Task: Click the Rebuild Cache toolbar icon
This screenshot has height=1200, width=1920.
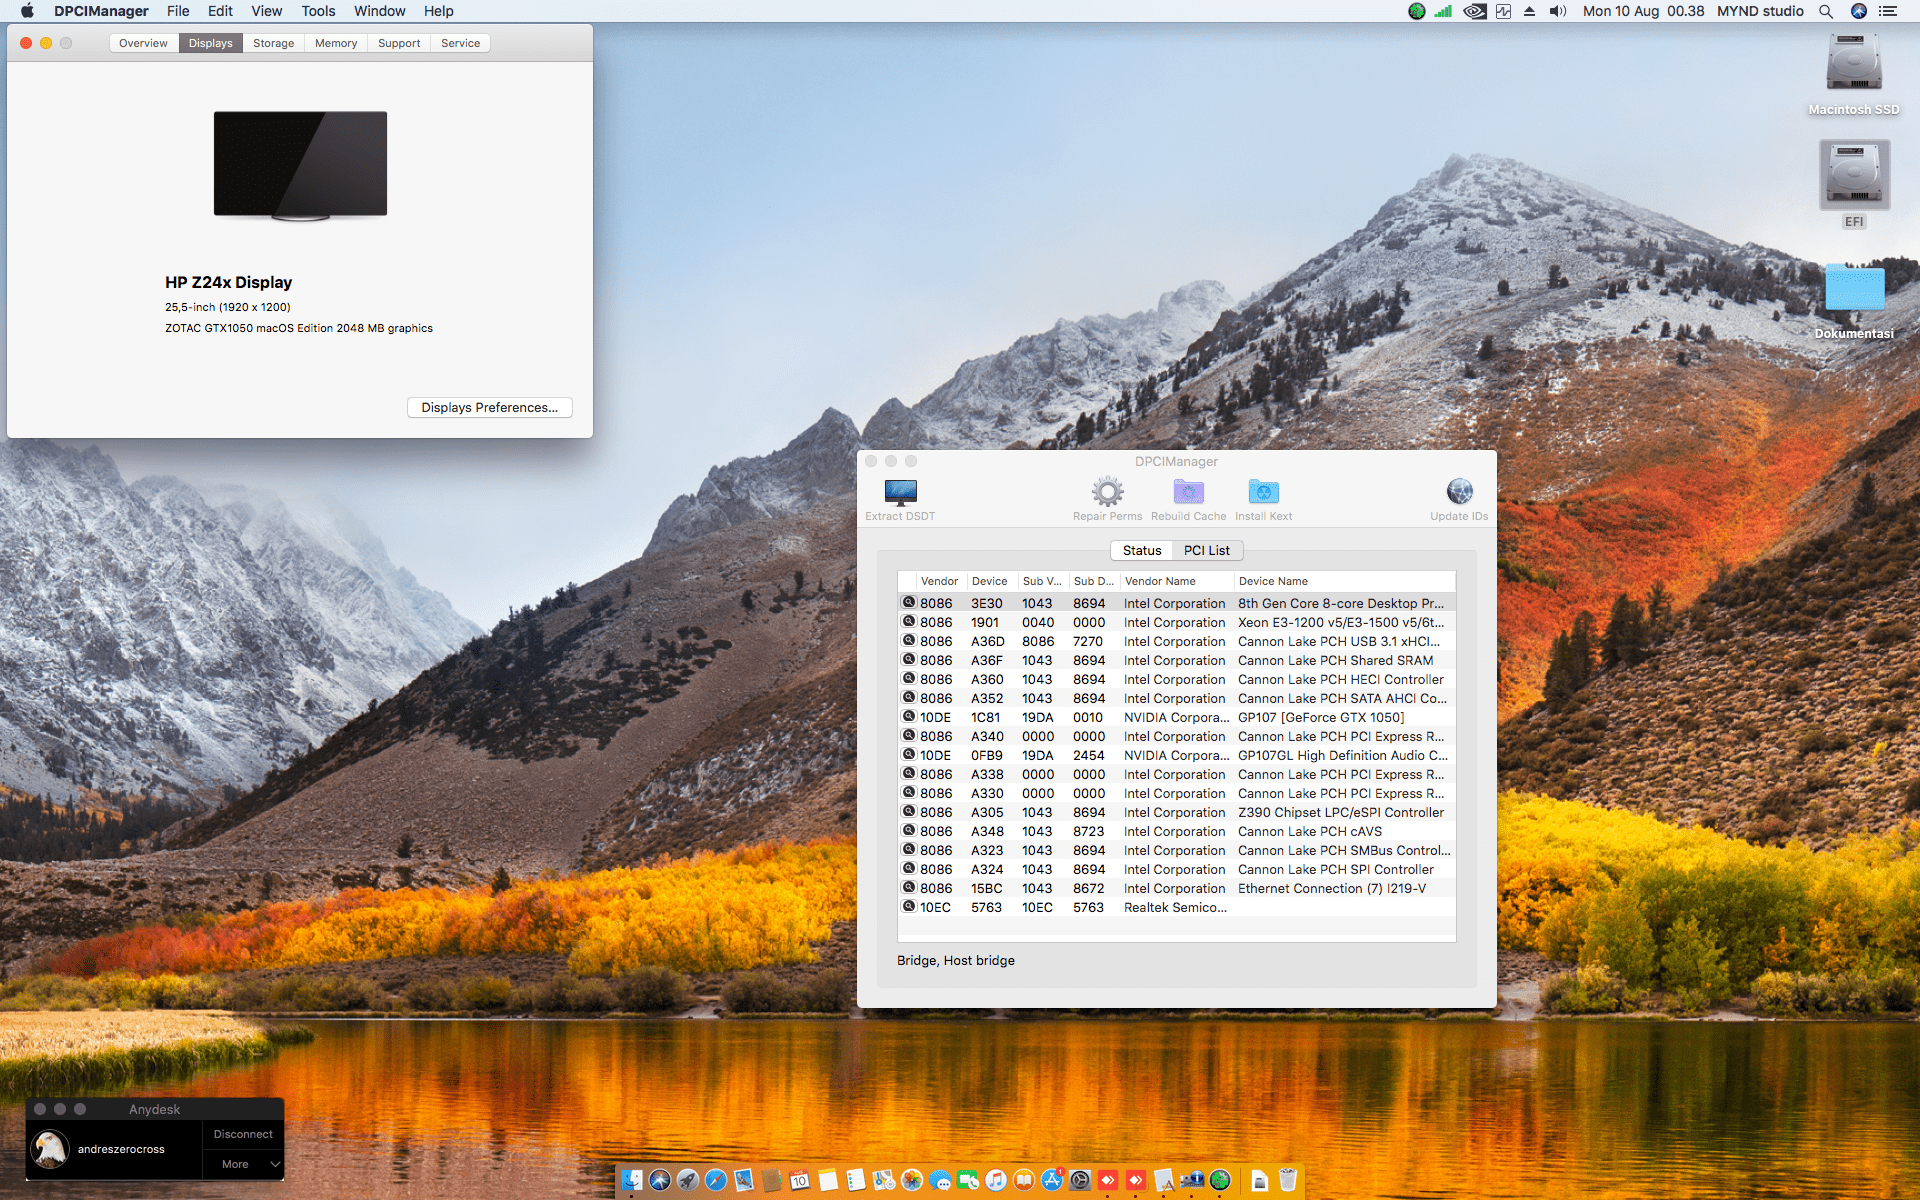Action: [1188, 492]
